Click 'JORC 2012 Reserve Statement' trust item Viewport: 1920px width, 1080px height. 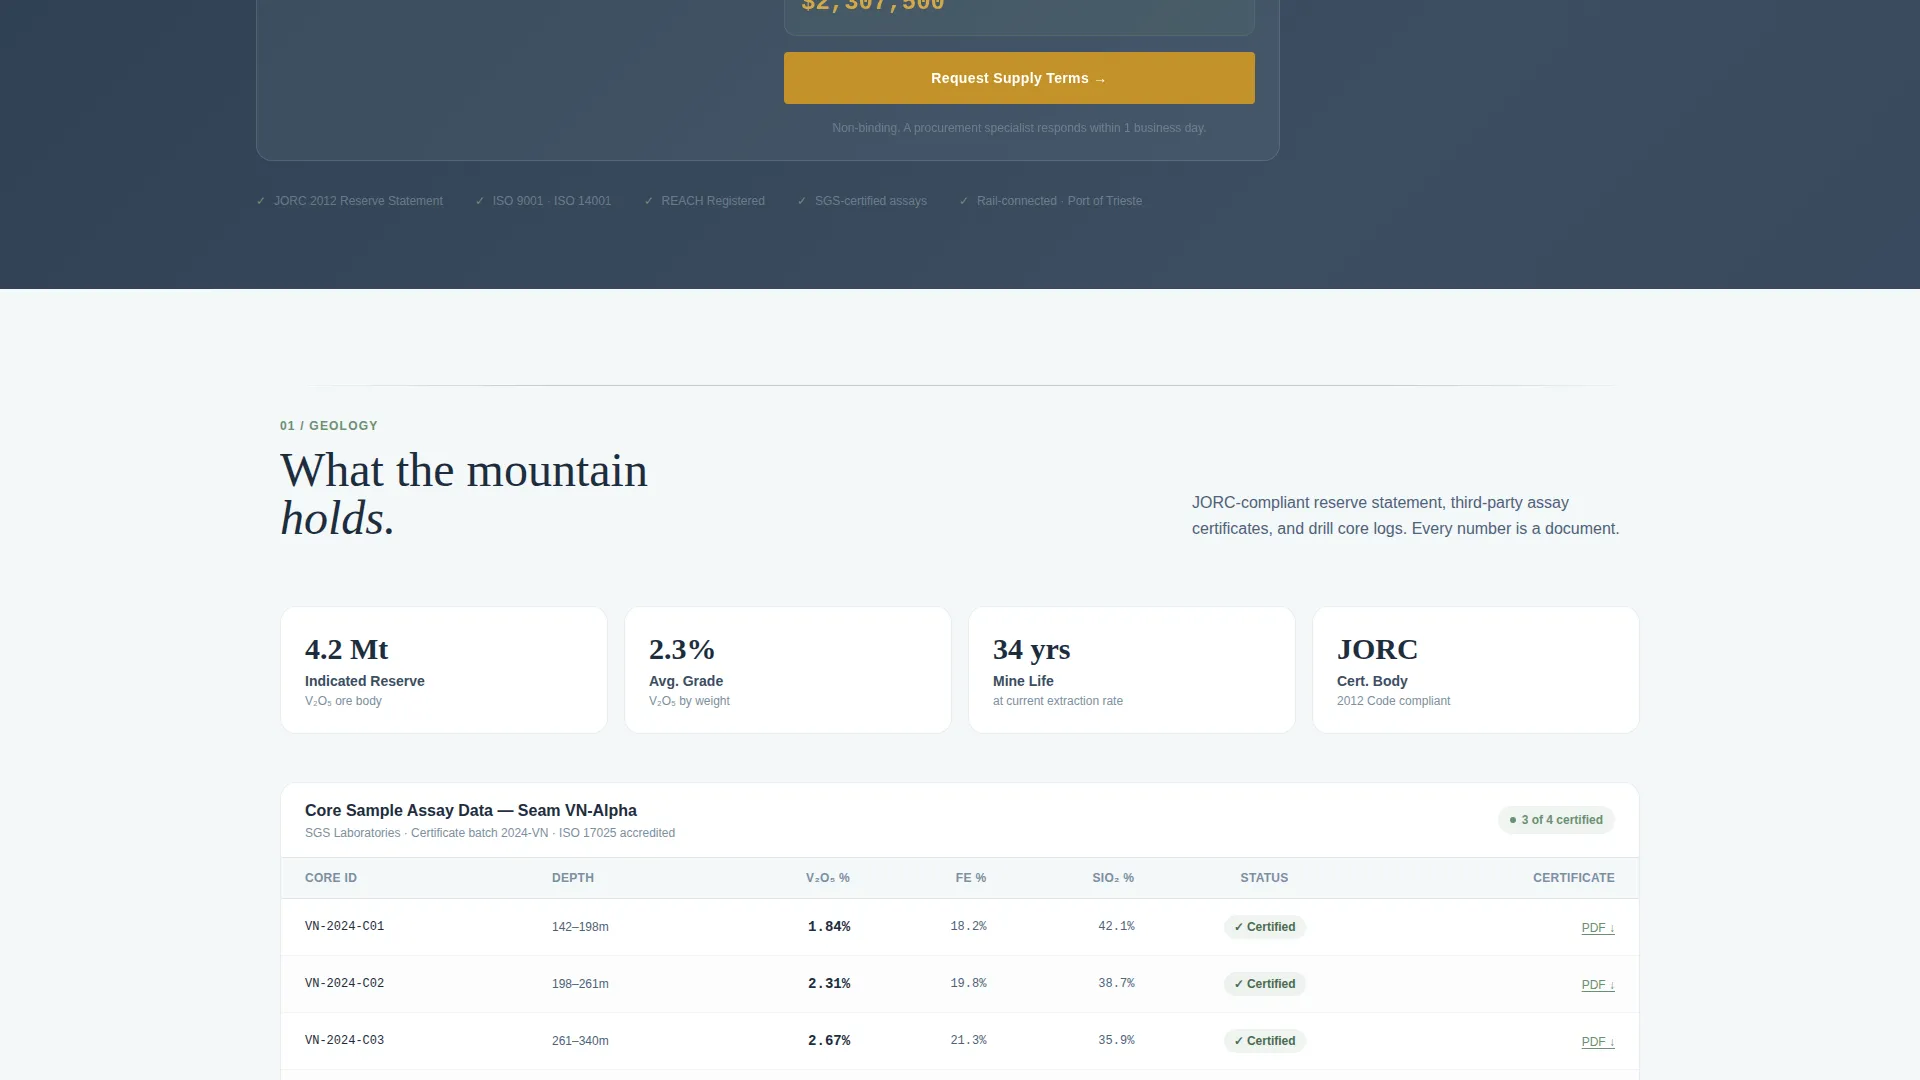350,201
